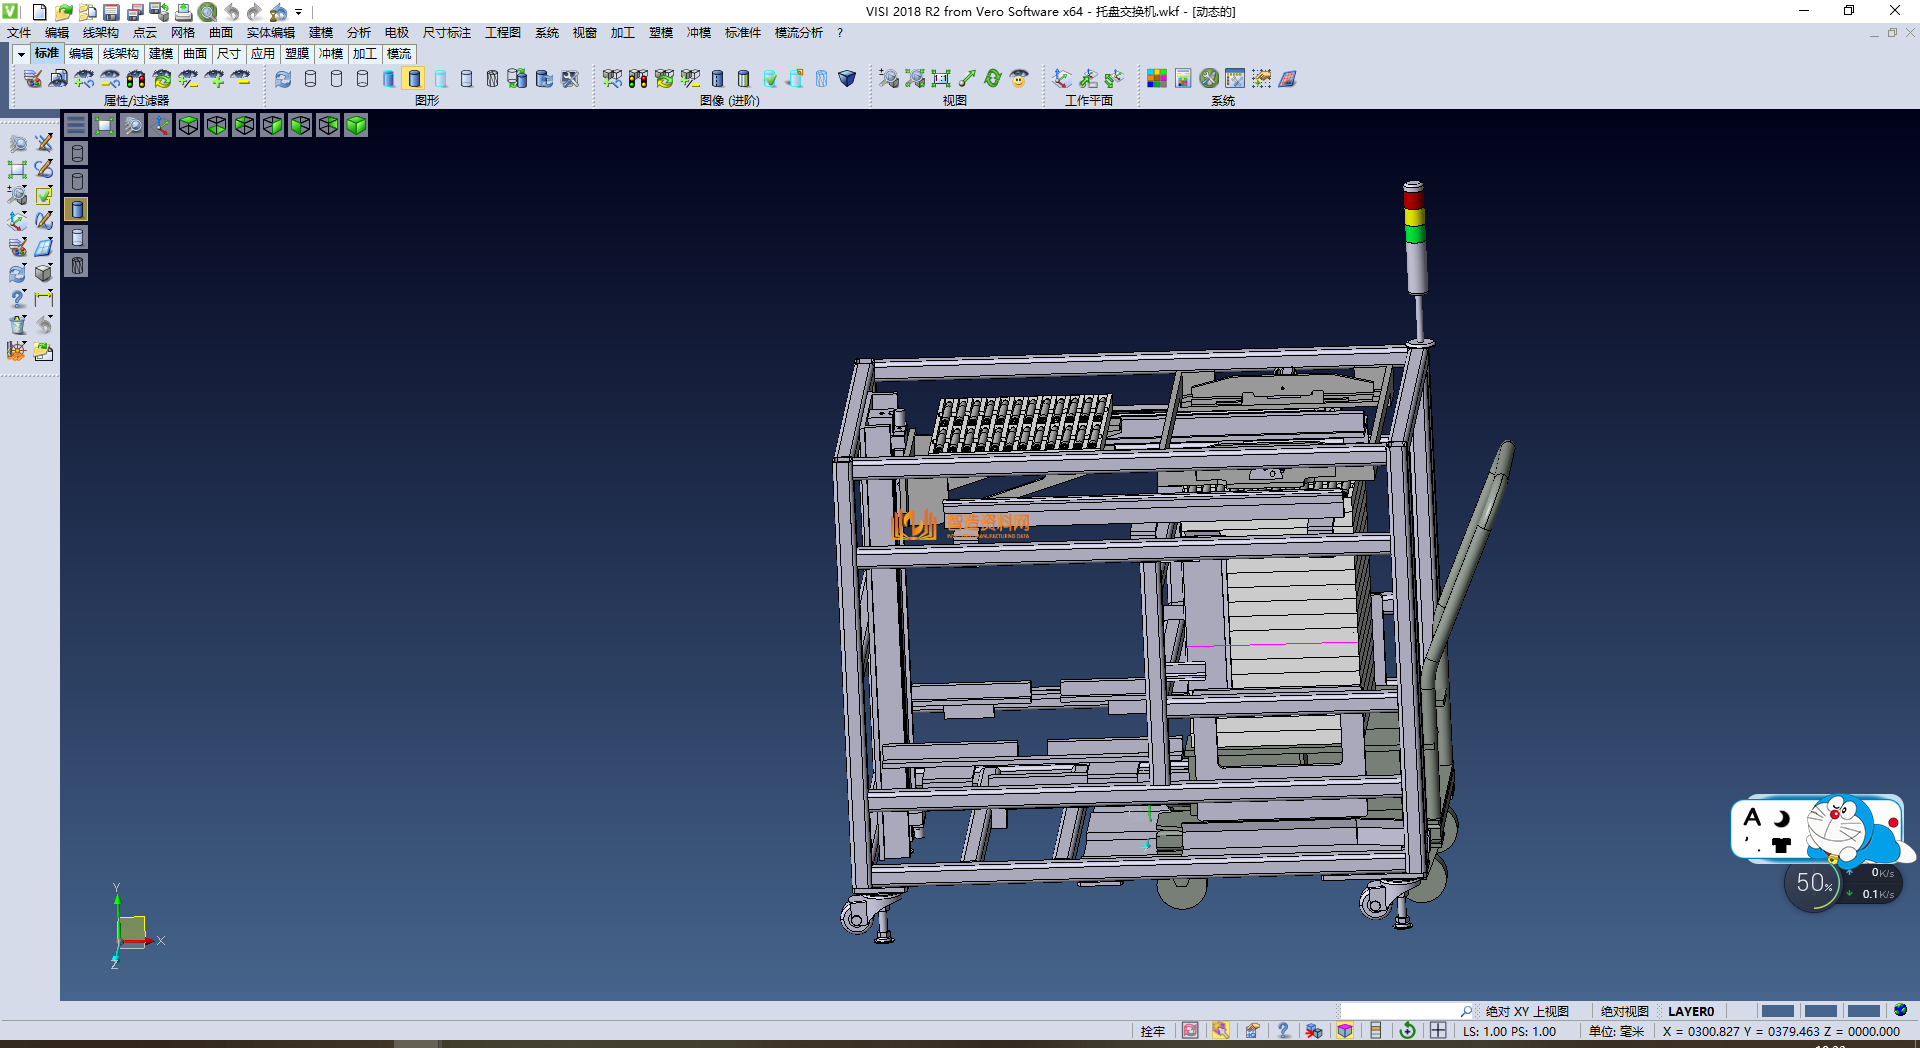Click the save floppy disk icon

coord(111,12)
